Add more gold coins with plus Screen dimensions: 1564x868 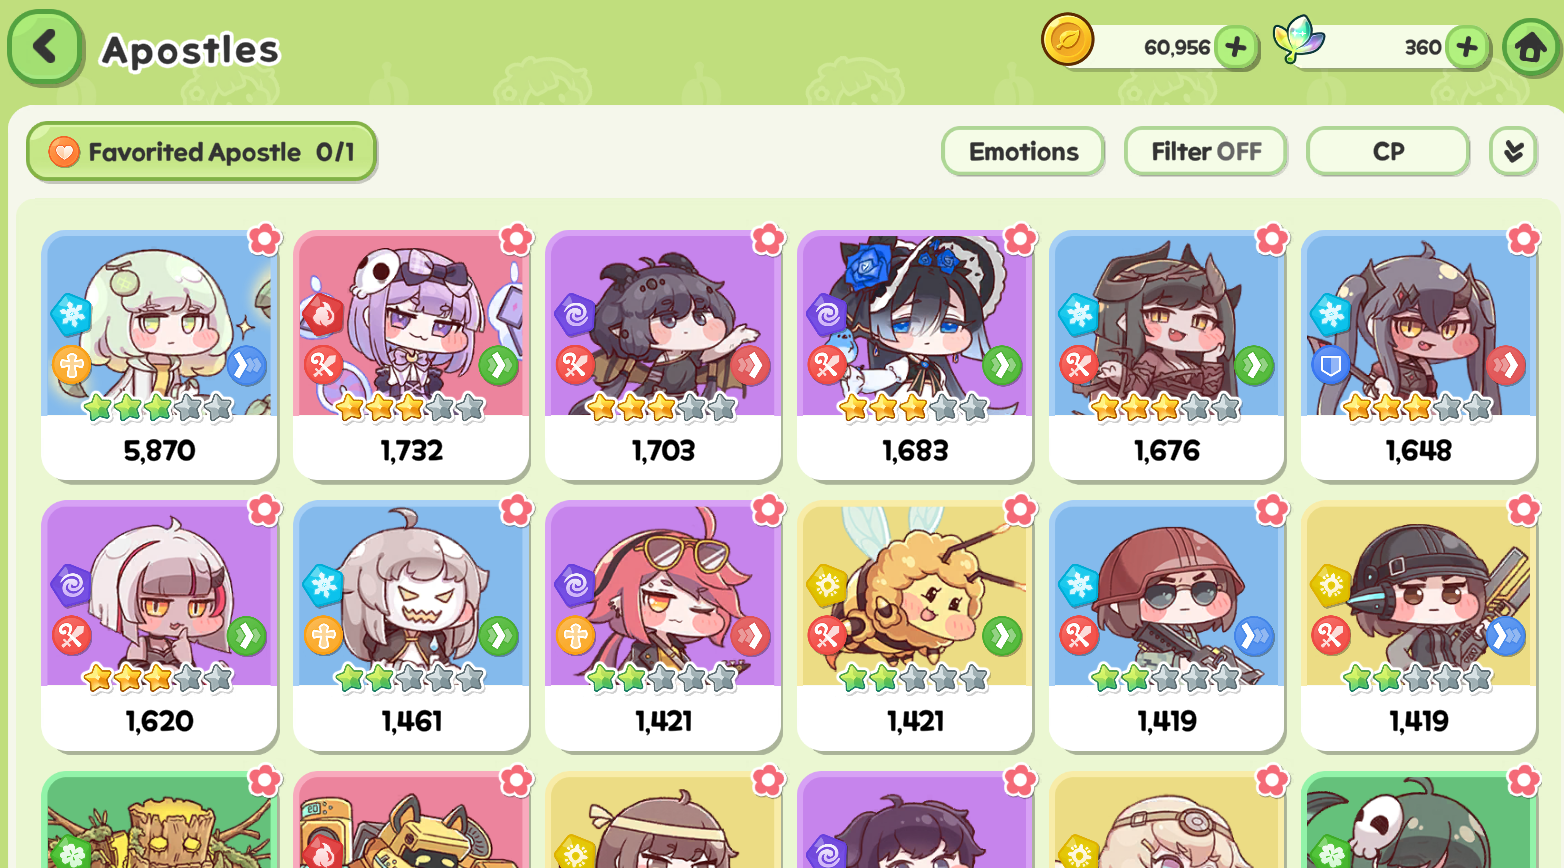click(x=1236, y=47)
